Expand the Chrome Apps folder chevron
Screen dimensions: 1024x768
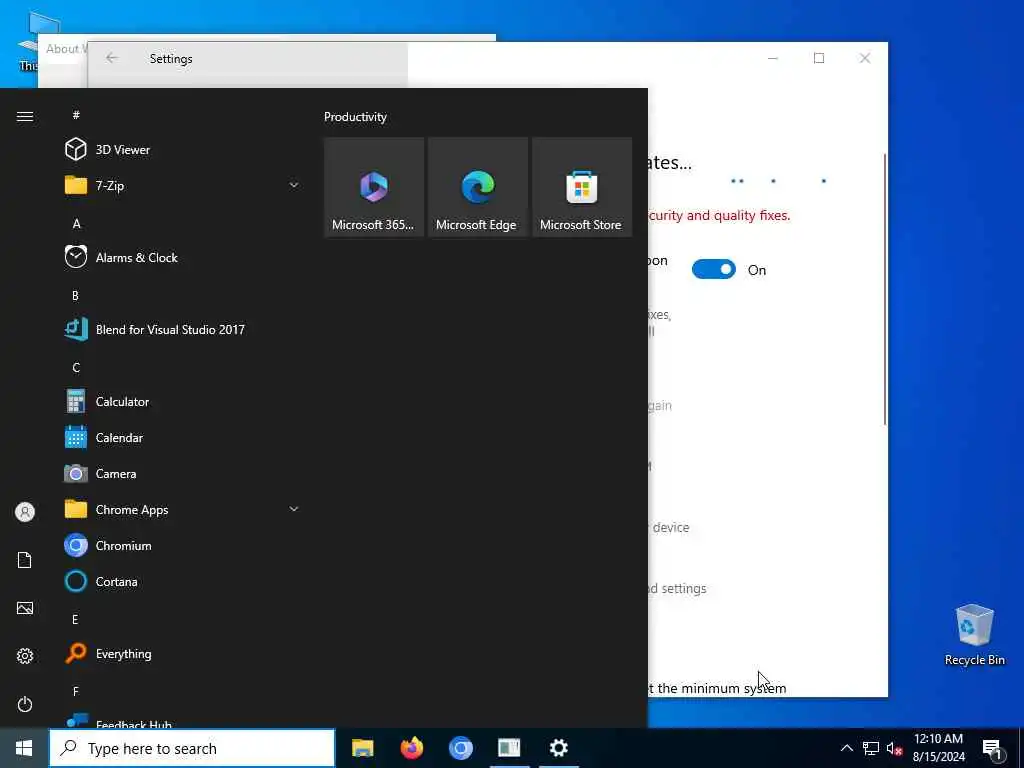click(294, 509)
